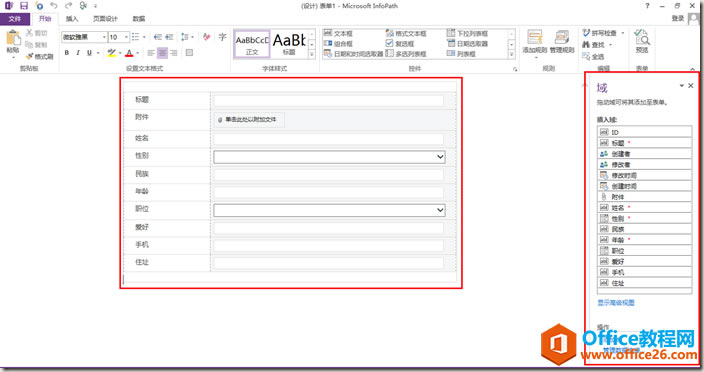Viewport: 704px width, 372px height.
Task: Expand the font styles gallery
Action: click(x=312, y=54)
